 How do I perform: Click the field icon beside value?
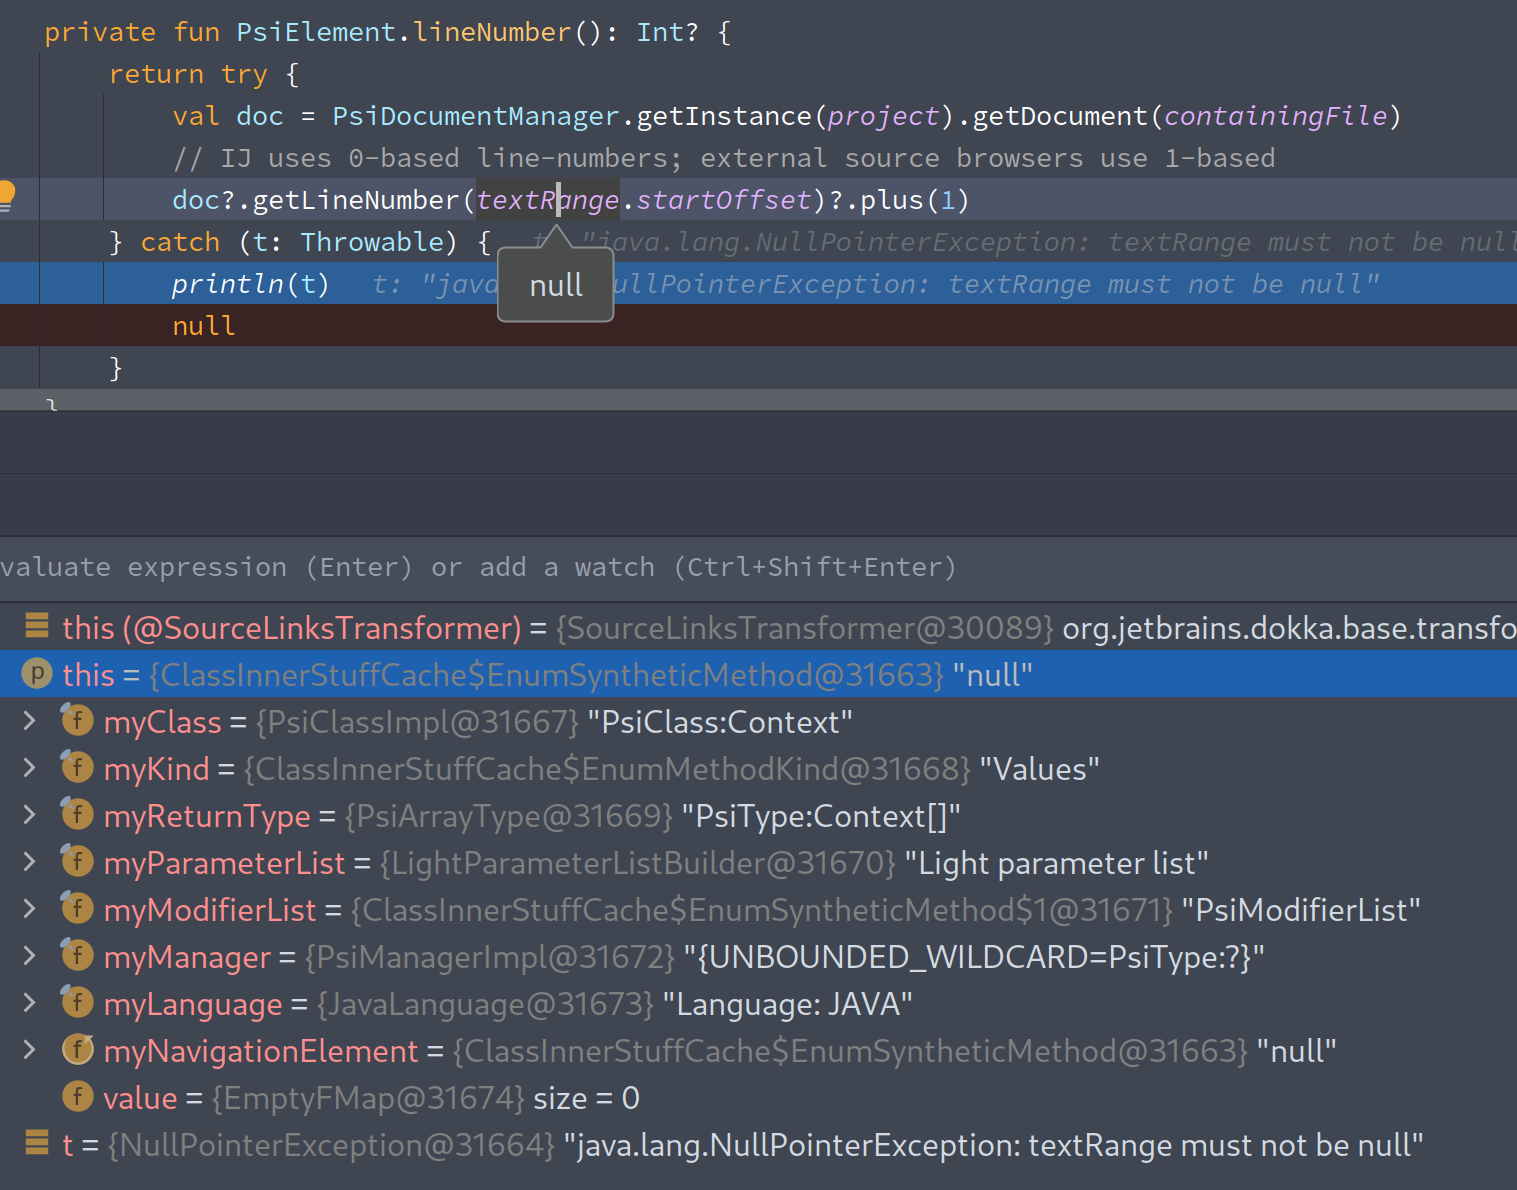[77, 1097]
